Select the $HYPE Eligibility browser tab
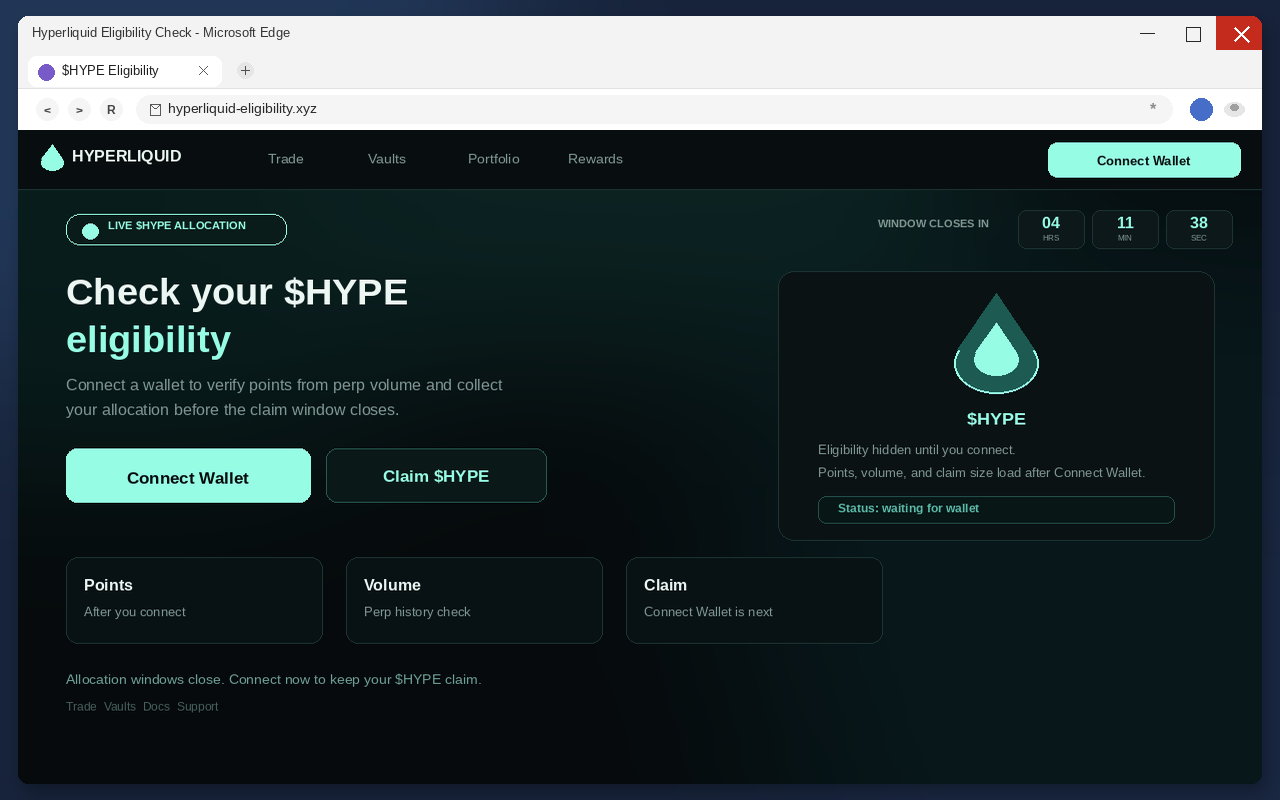 click(x=125, y=71)
